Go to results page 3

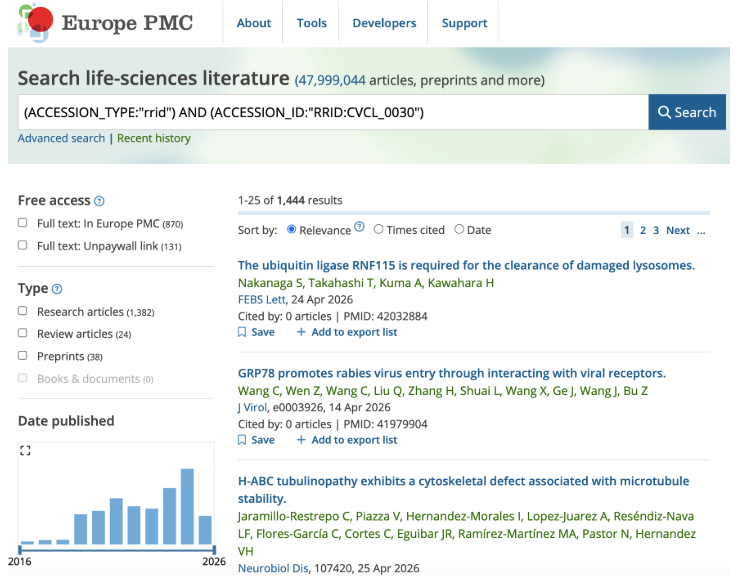[656, 230]
